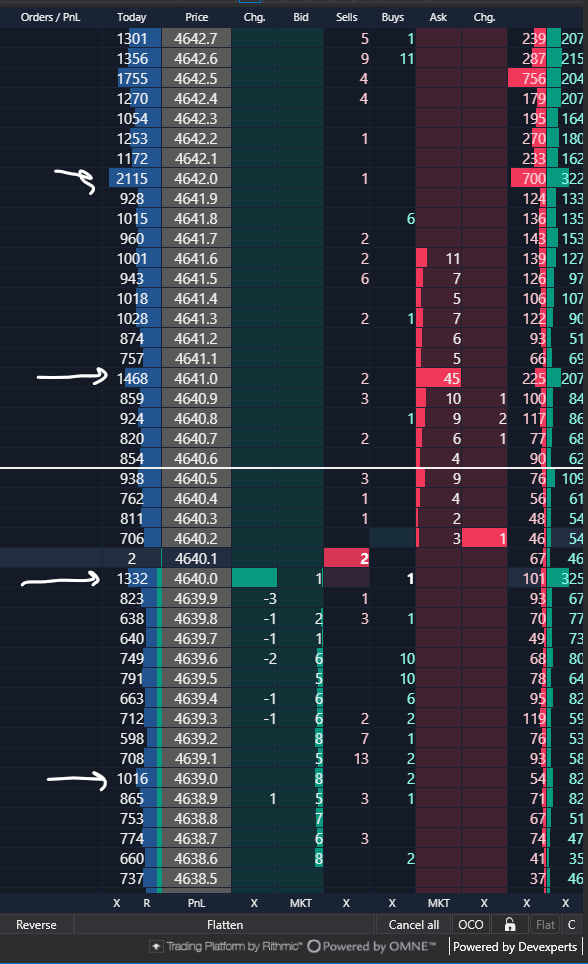Toggle the OCO order mode button
The width and height of the screenshot is (588, 964).
click(471, 925)
